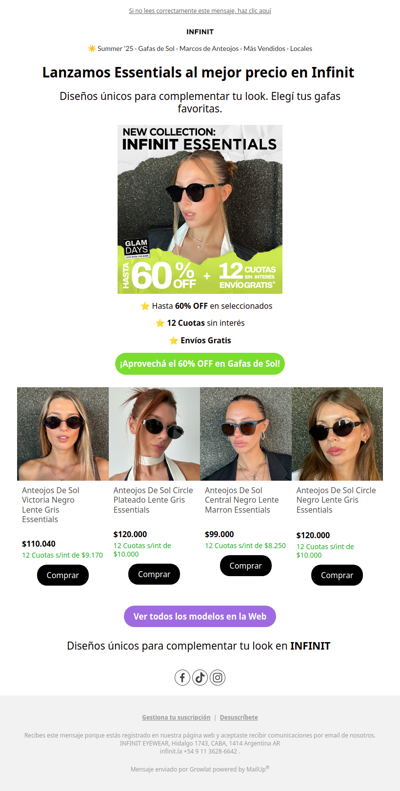Open Circle Plateado sunglasses photo

(154, 434)
